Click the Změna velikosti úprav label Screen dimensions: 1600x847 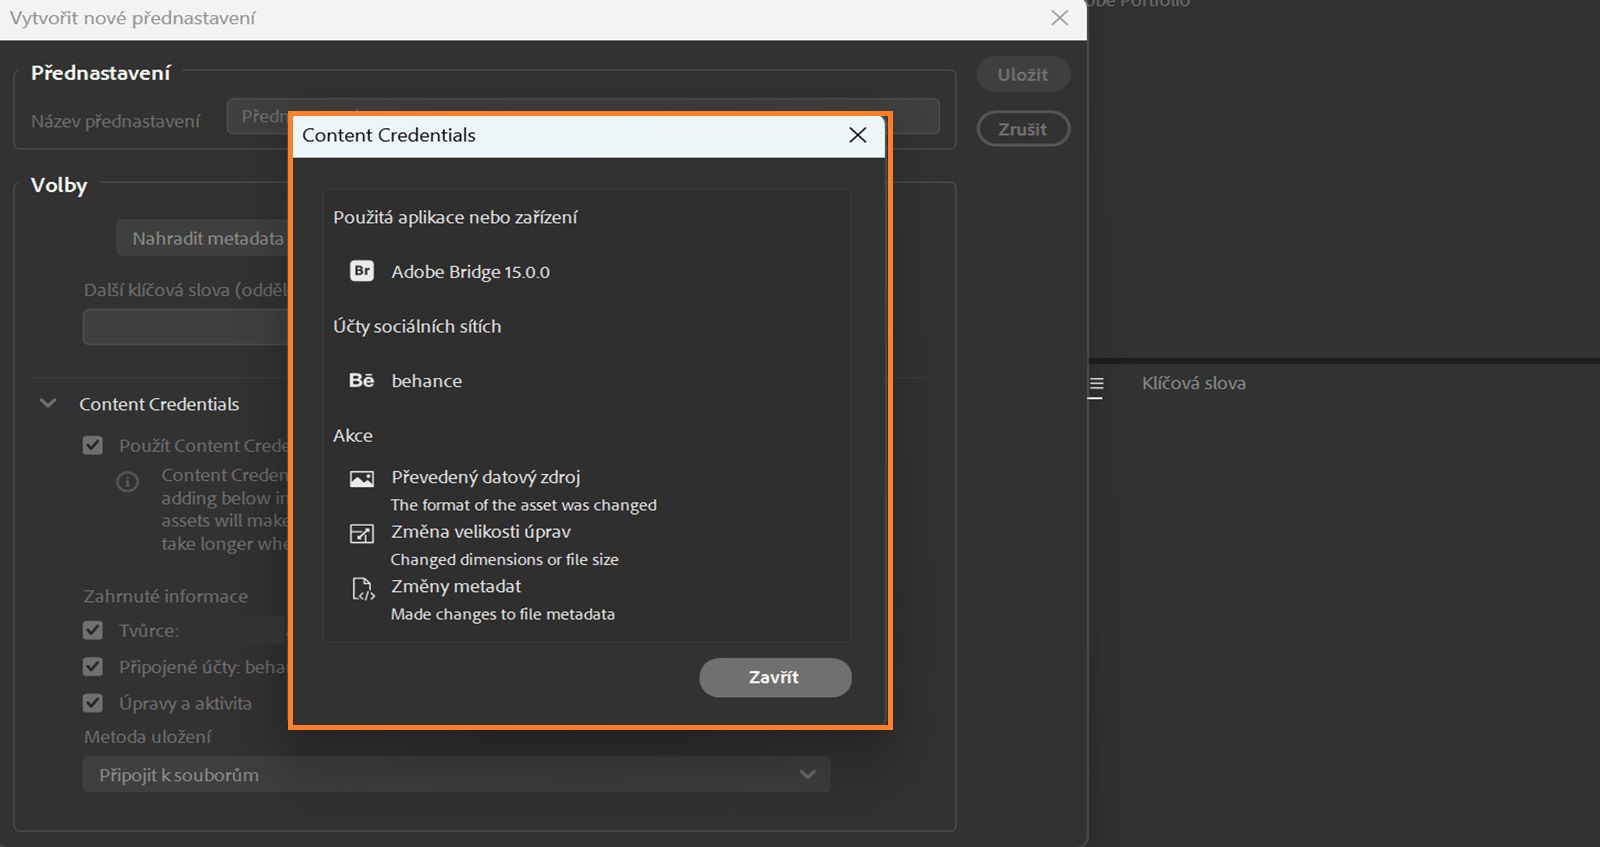(x=481, y=532)
